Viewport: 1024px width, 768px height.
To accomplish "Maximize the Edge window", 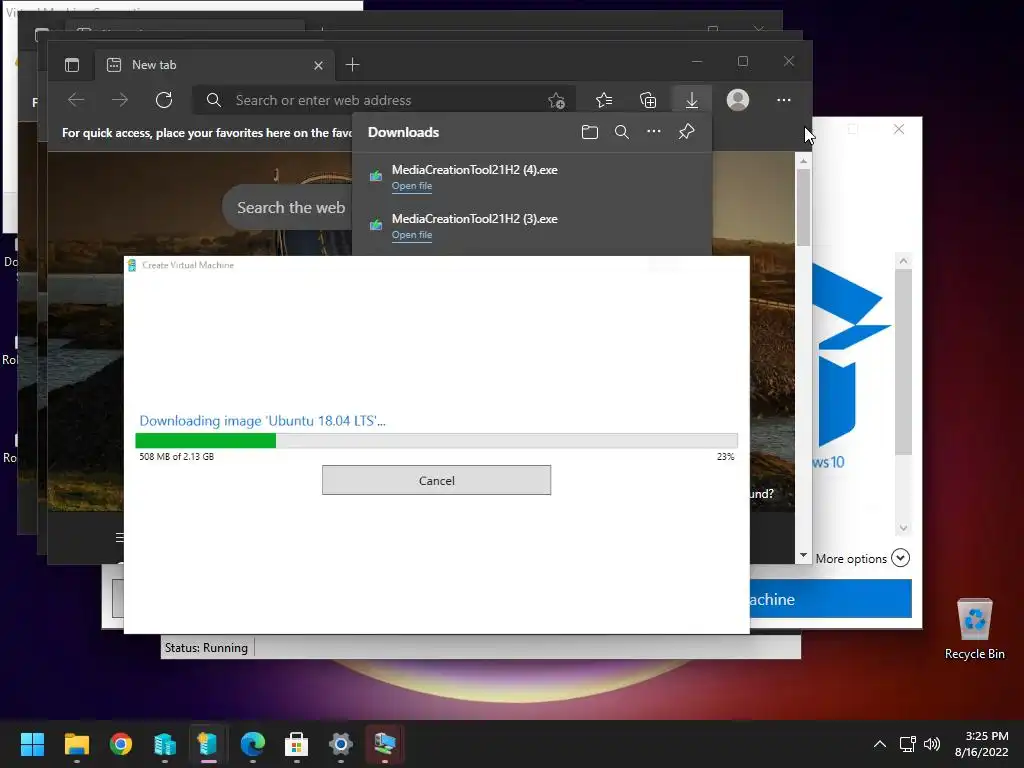I will click(743, 61).
